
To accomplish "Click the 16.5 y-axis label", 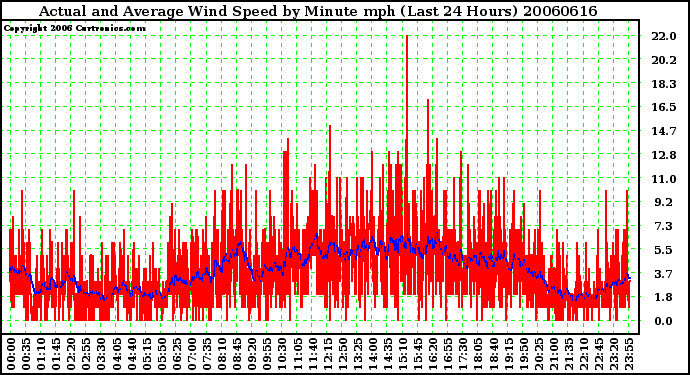I will click(664, 107).
